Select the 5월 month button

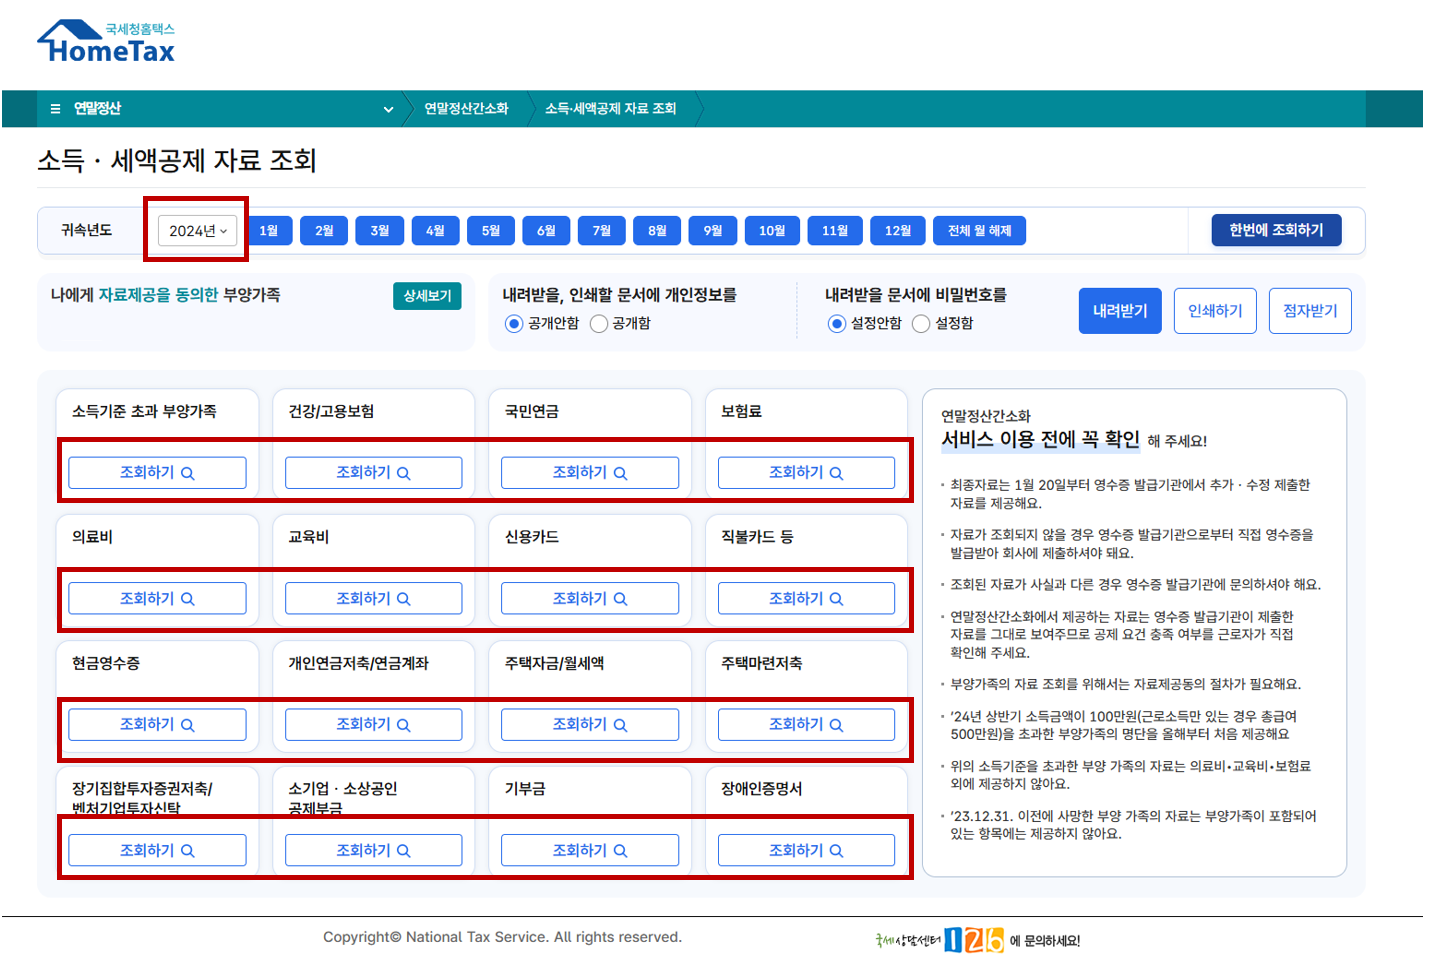[491, 231]
